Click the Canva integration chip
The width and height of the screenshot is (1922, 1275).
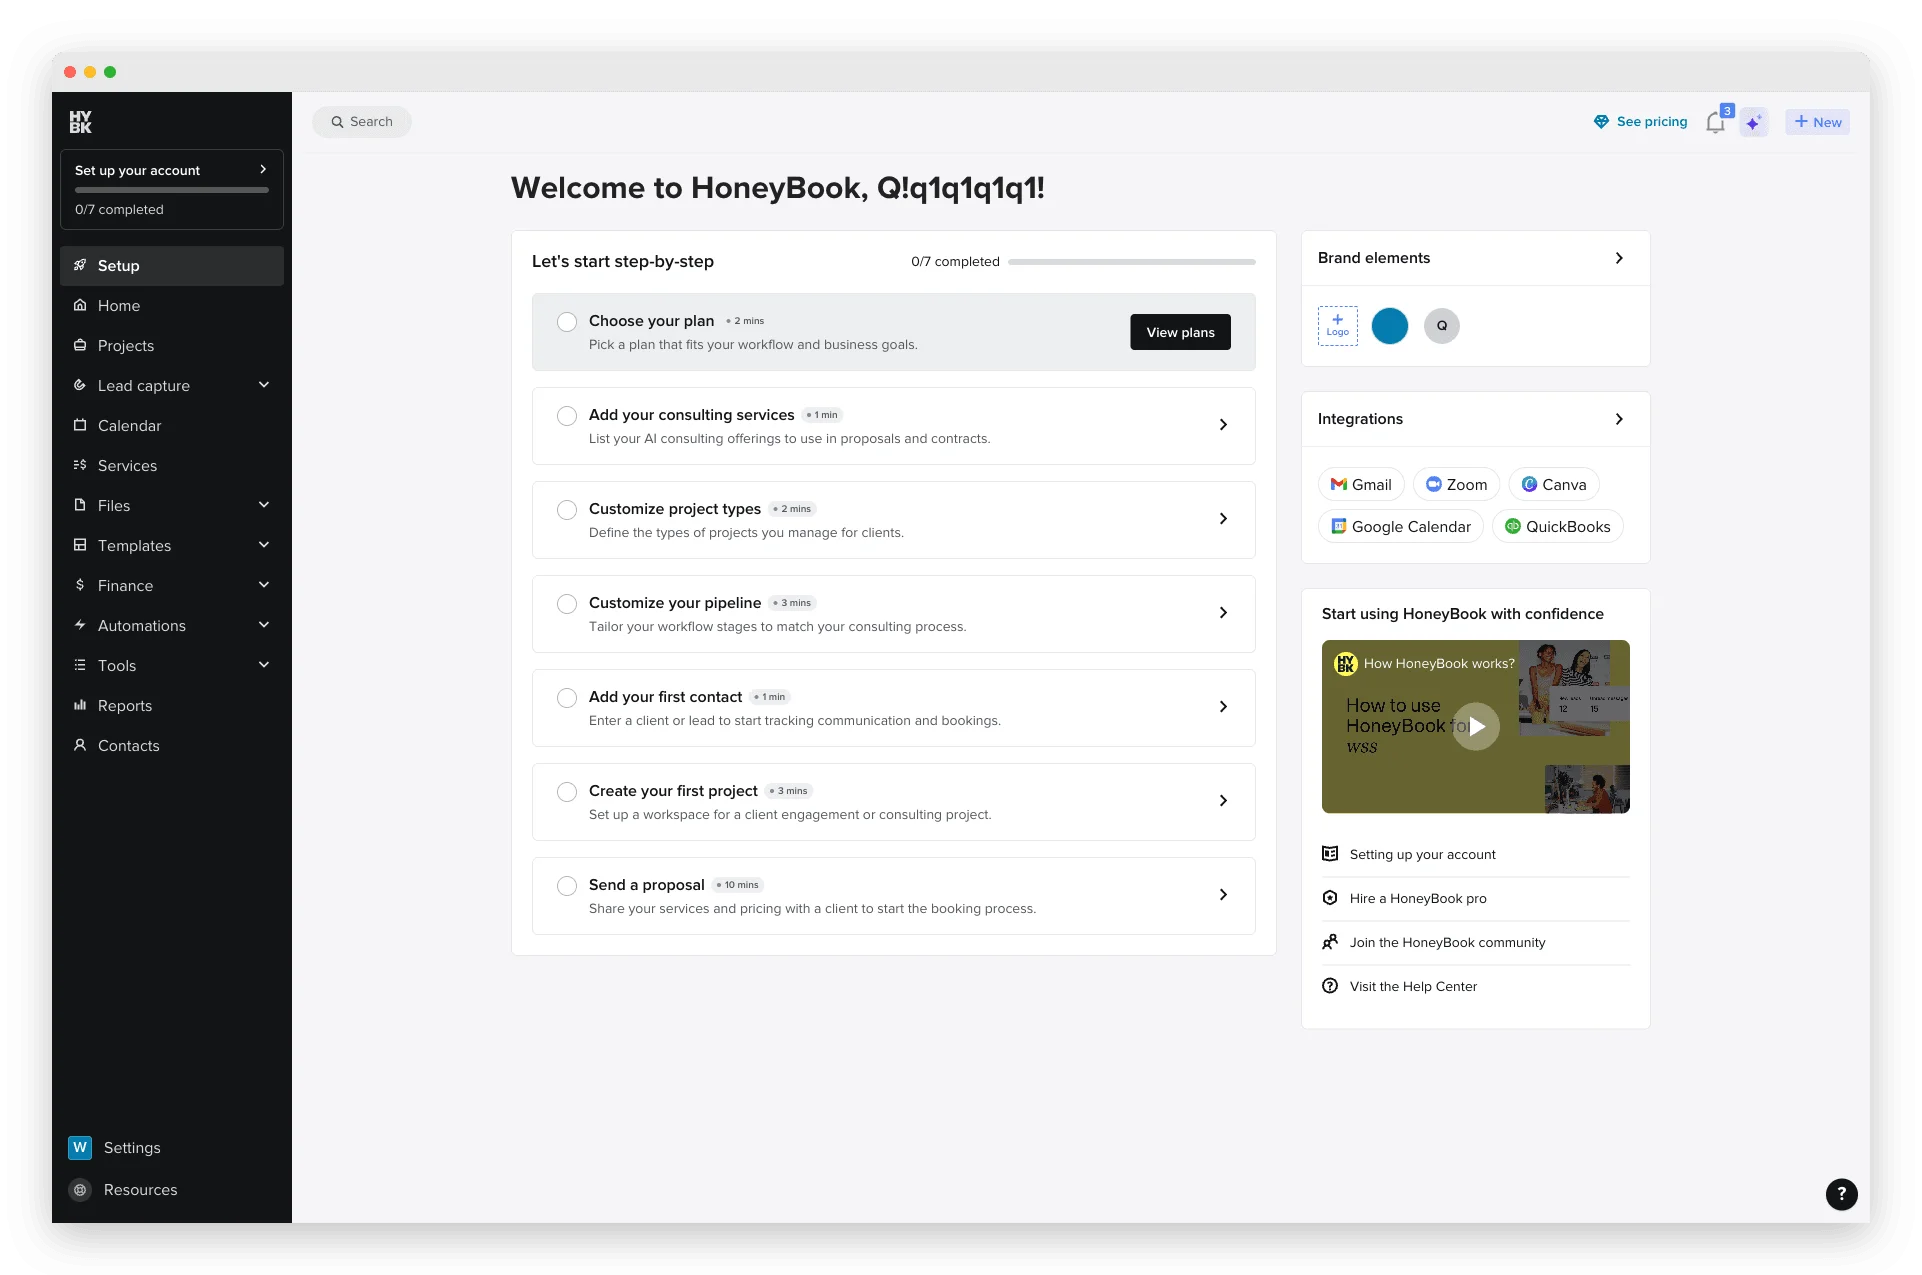pos(1554,484)
